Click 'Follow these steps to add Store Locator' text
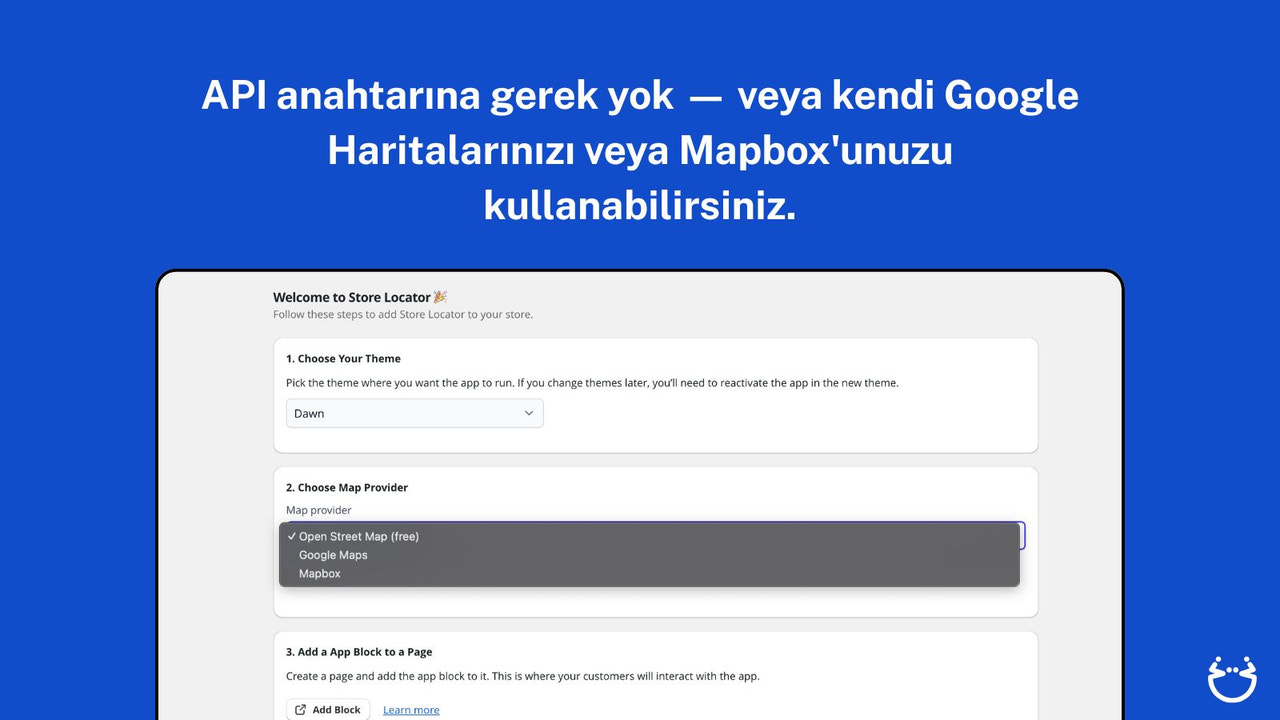This screenshot has width=1280, height=720. click(x=403, y=314)
